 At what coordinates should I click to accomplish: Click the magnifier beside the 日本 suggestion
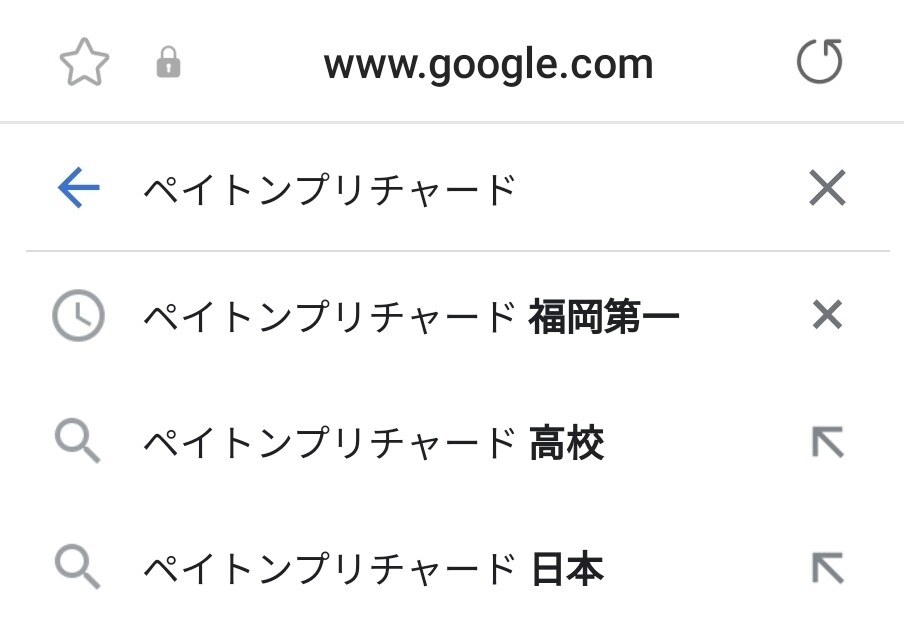coord(78,568)
